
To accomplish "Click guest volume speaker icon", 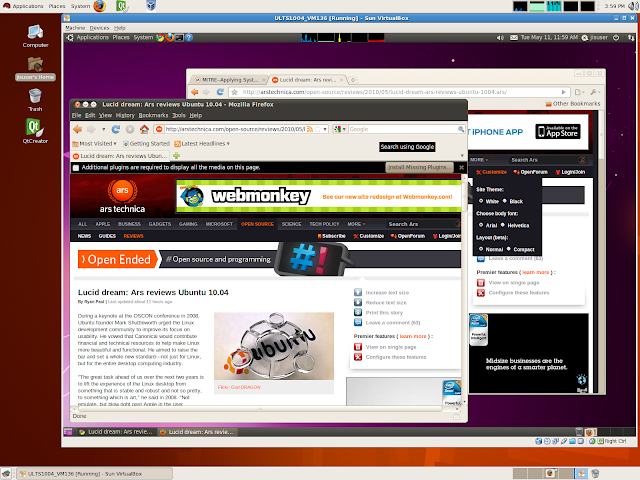I will [x=500, y=38].
